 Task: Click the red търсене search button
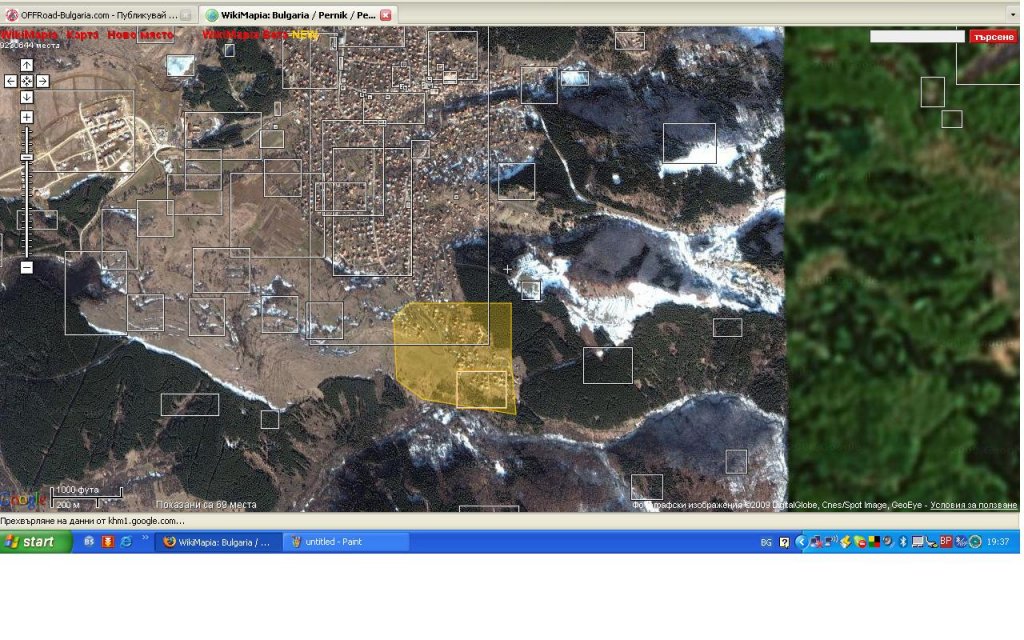tap(993, 37)
